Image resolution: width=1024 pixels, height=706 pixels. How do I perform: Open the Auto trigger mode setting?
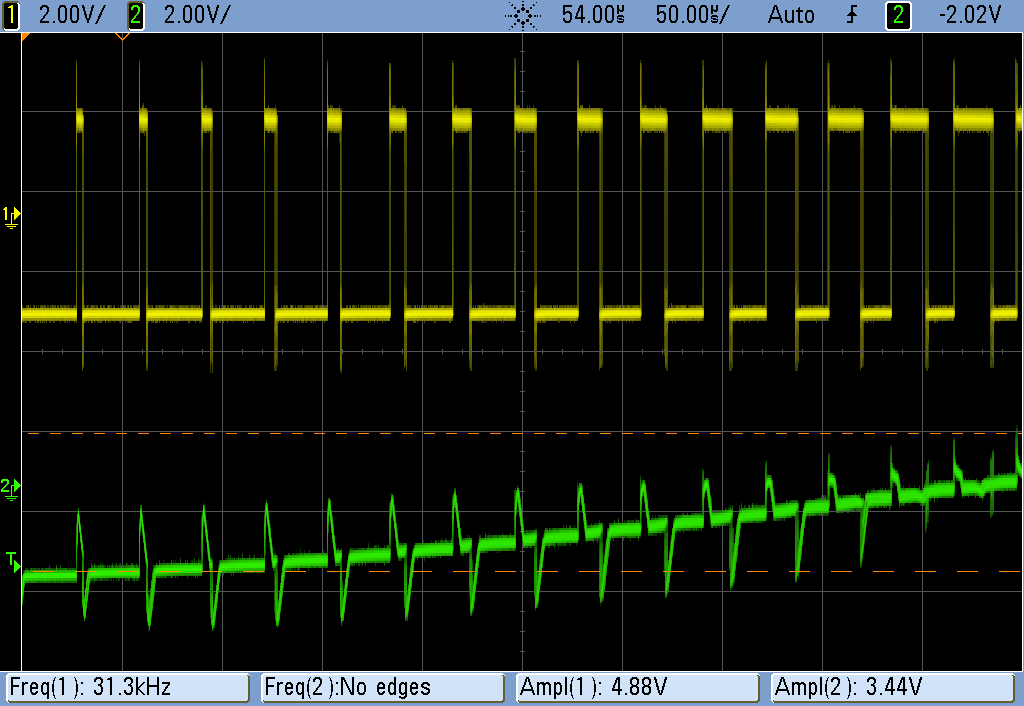tap(791, 14)
